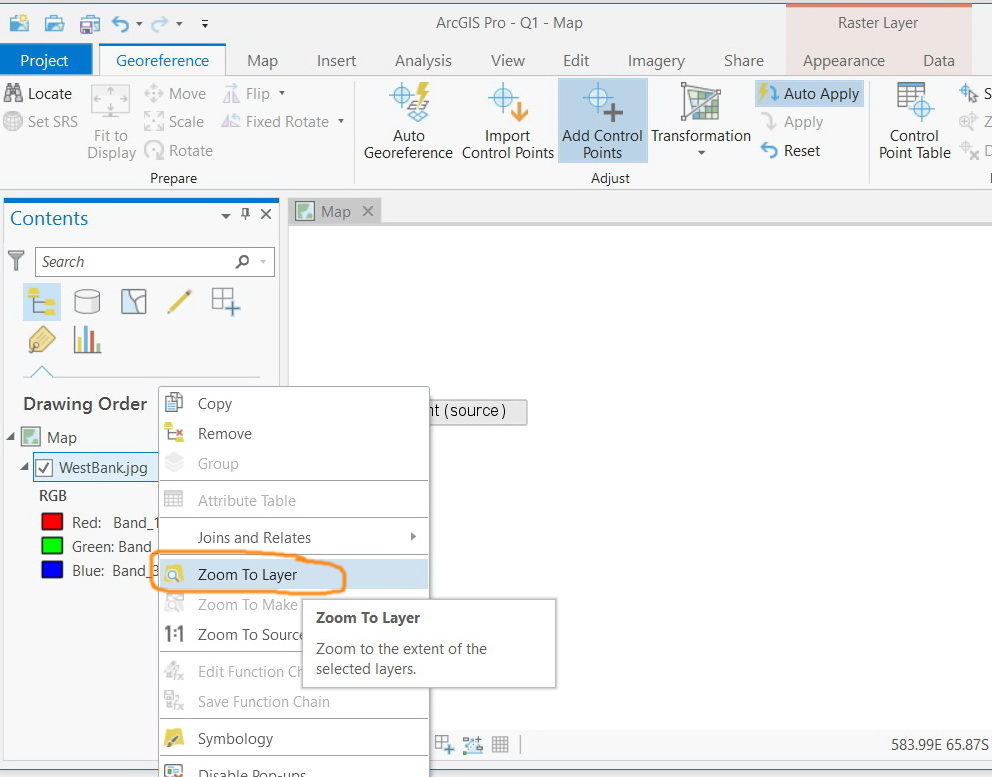Screen dimensions: 992x777
Task: Switch to the Map ribbon tab
Action: [262, 61]
